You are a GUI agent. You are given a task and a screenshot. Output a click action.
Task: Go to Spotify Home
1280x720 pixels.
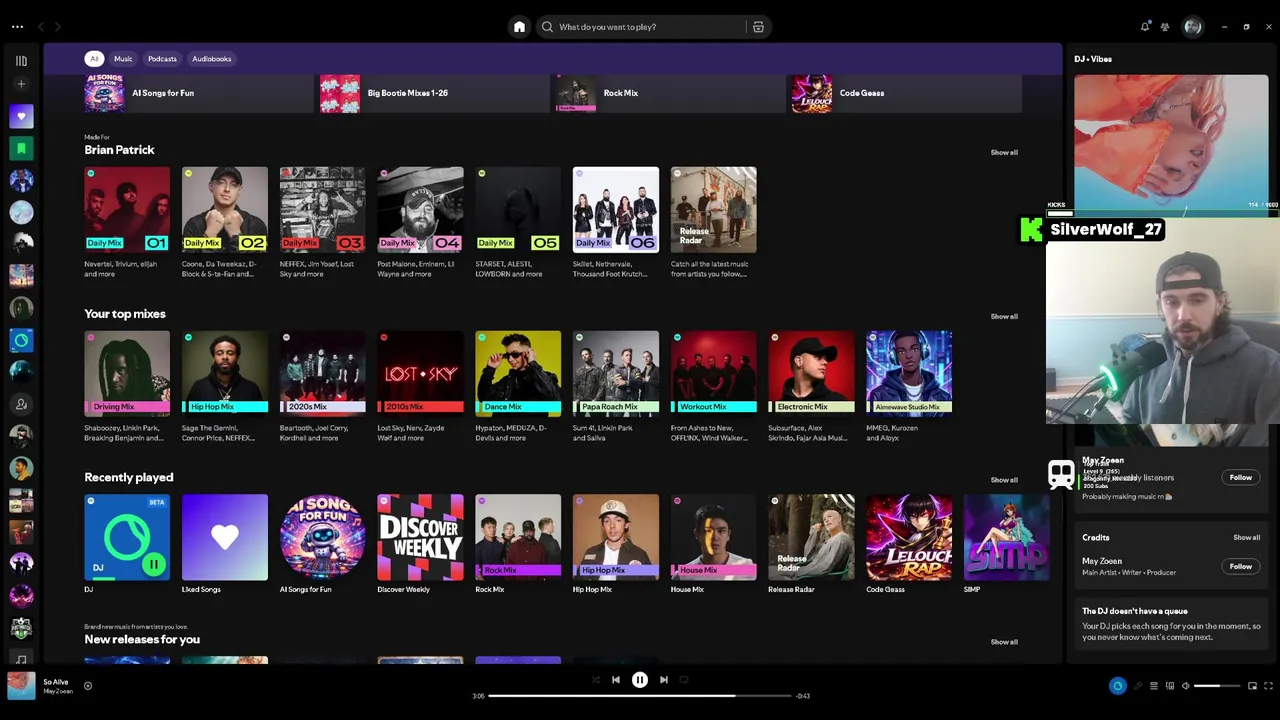(x=519, y=27)
